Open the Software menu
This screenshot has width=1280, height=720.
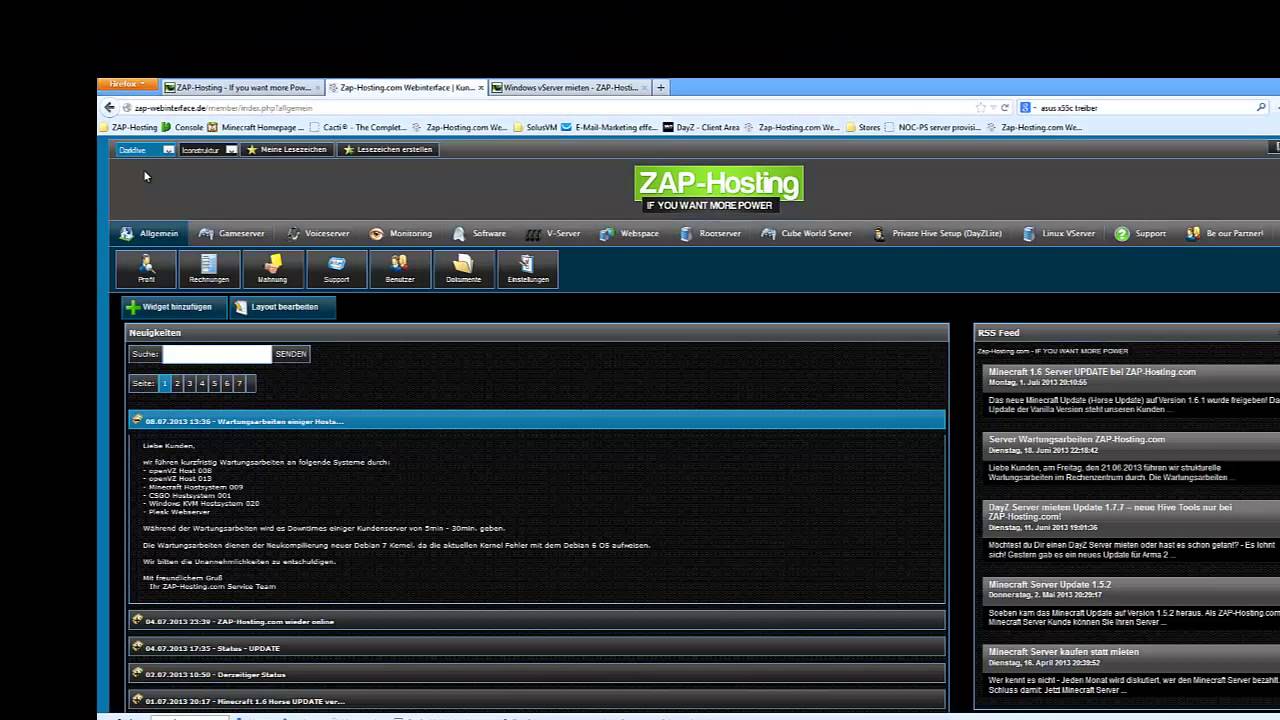pyautogui.click(x=479, y=234)
